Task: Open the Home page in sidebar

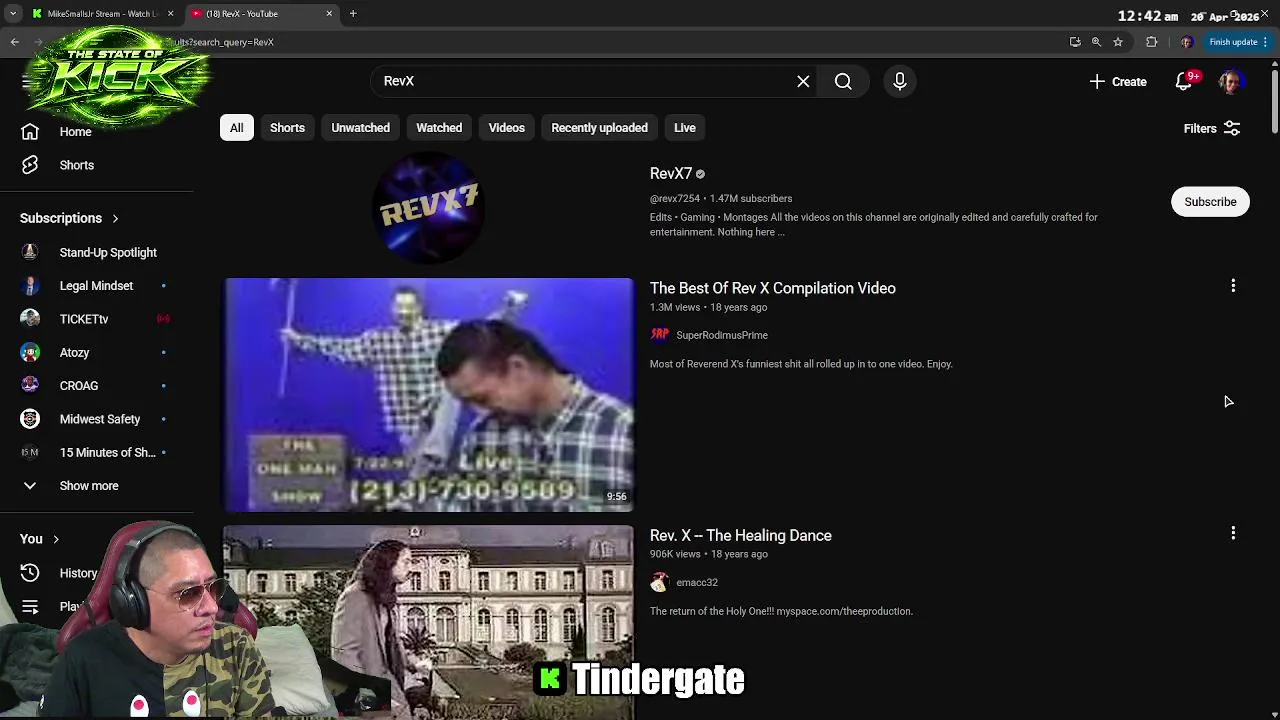Action: [x=75, y=132]
